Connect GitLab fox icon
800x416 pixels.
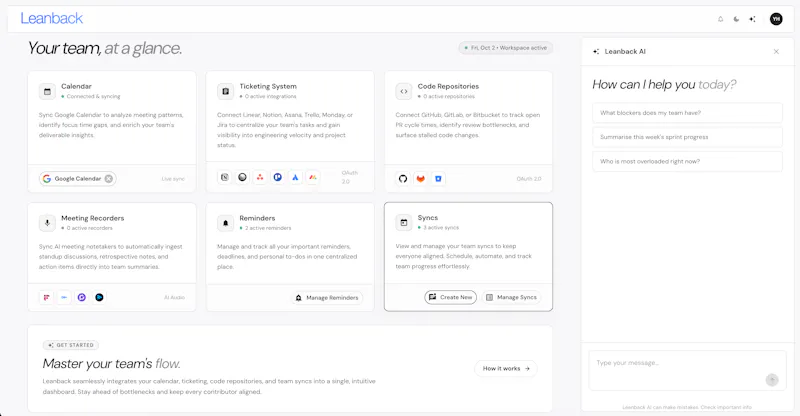tap(420, 179)
